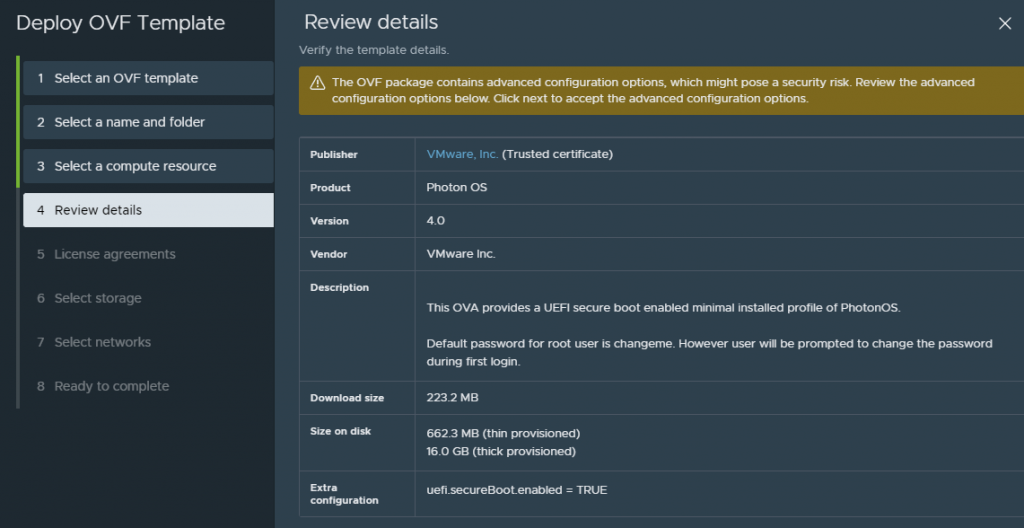This screenshot has width=1024, height=528.
Task: Close the Deploy OVF Template dialog
Action: (1004, 24)
